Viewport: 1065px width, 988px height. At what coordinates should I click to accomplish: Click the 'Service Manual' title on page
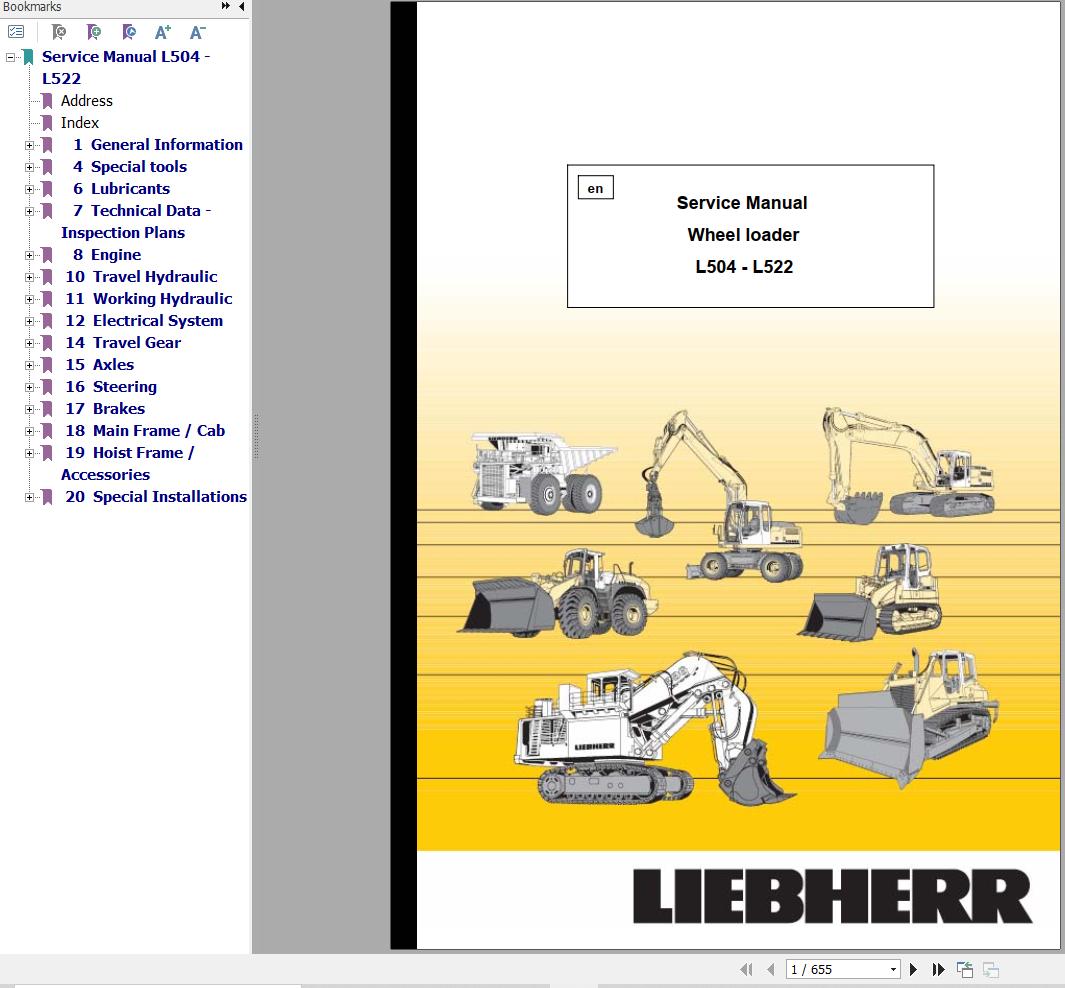pyautogui.click(x=742, y=203)
